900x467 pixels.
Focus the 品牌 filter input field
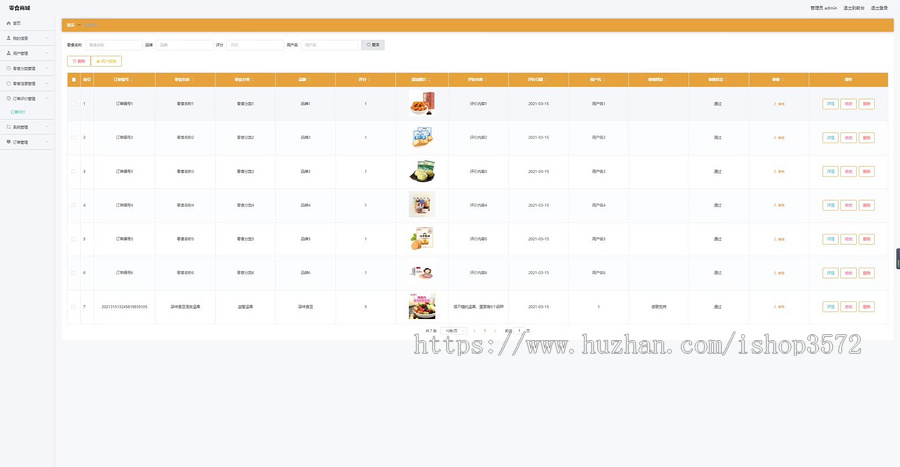[x=184, y=45]
